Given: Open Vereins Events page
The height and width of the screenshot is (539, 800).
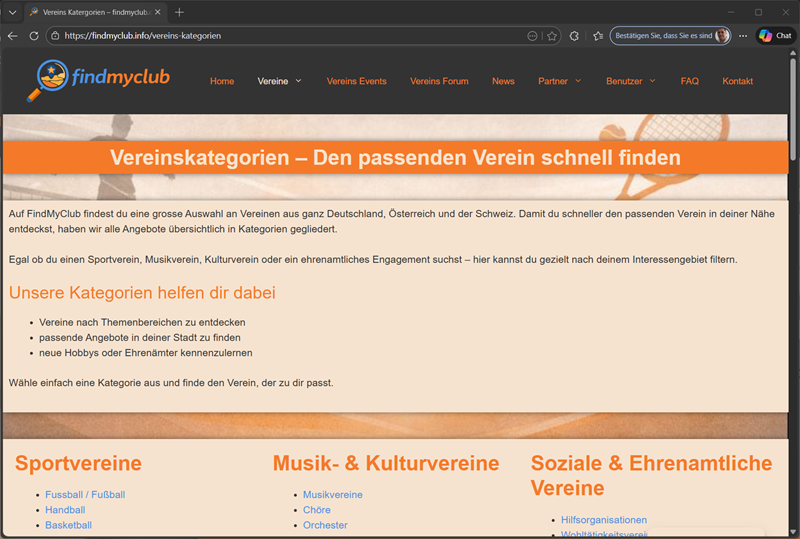Looking at the screenshot, I should [x=357, y=81].
